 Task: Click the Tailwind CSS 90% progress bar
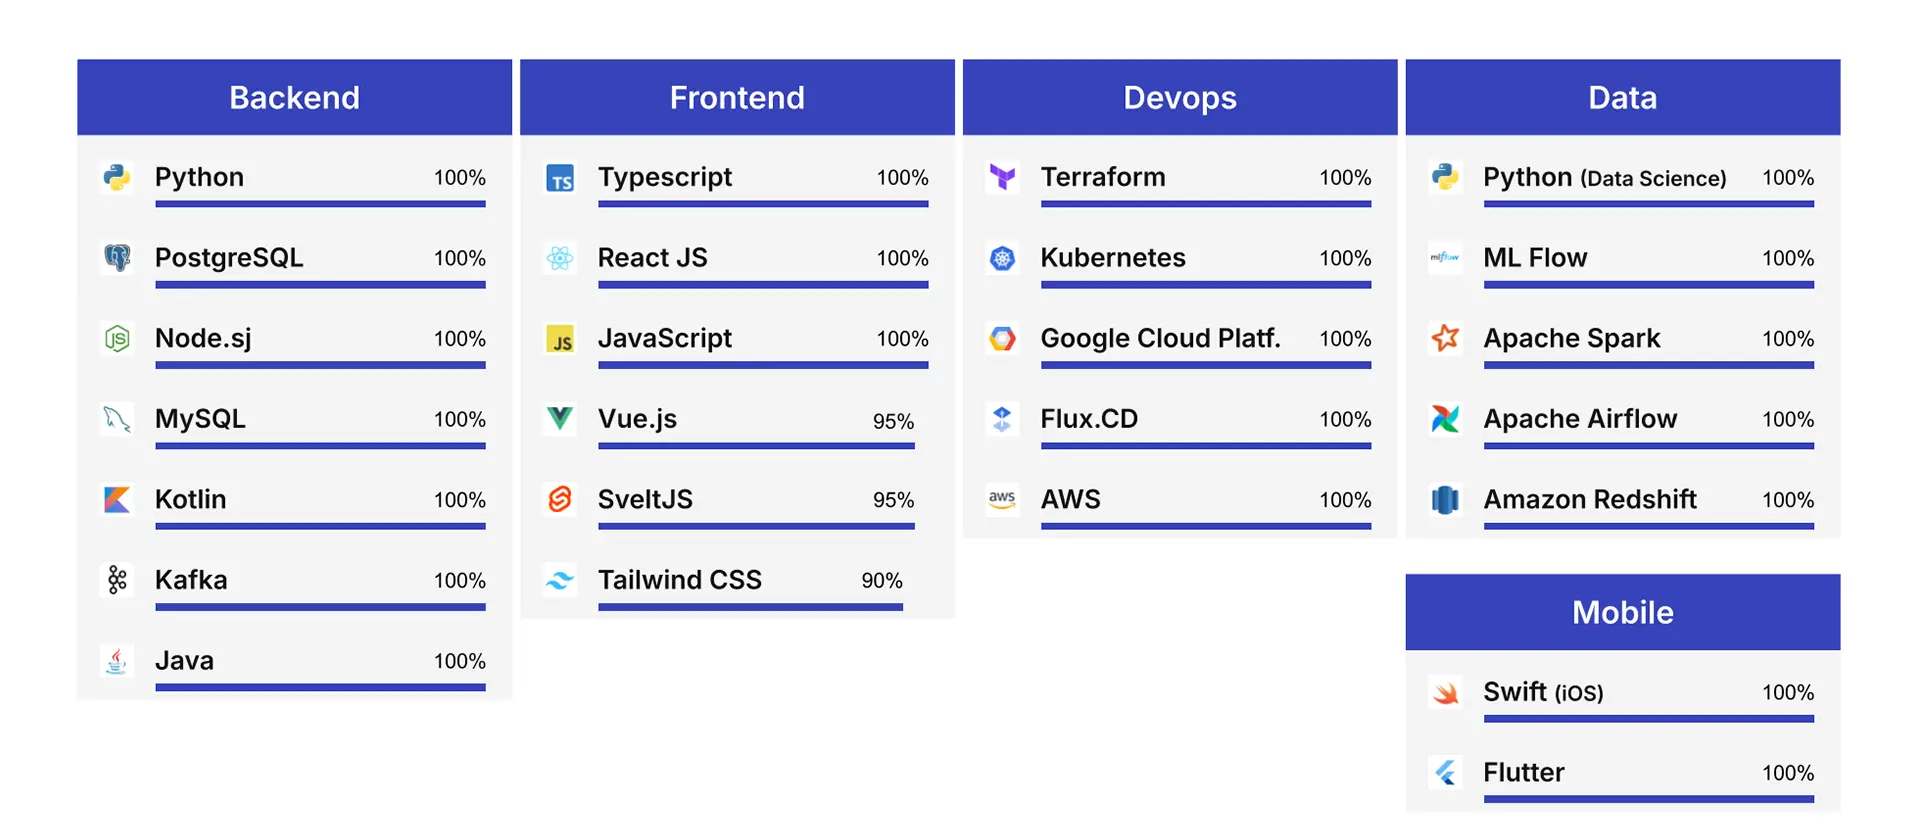click(750, 607)
